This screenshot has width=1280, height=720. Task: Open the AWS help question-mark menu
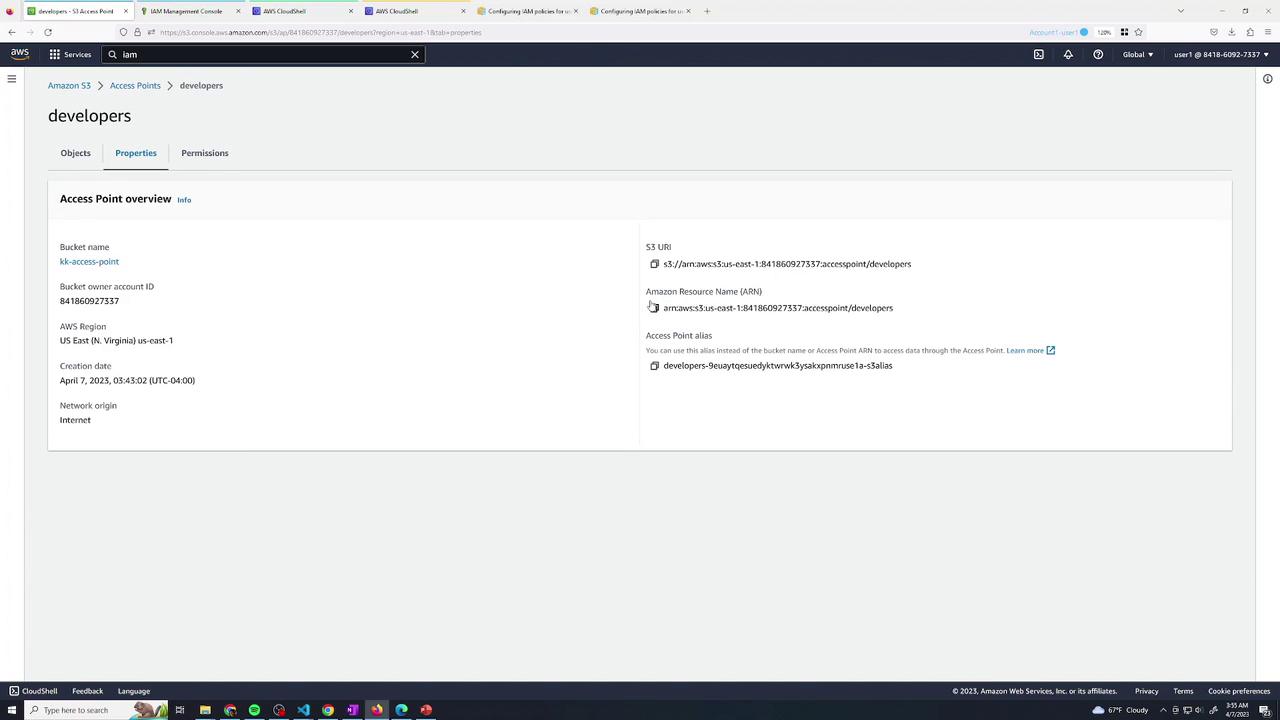(x=1098, y=54)
